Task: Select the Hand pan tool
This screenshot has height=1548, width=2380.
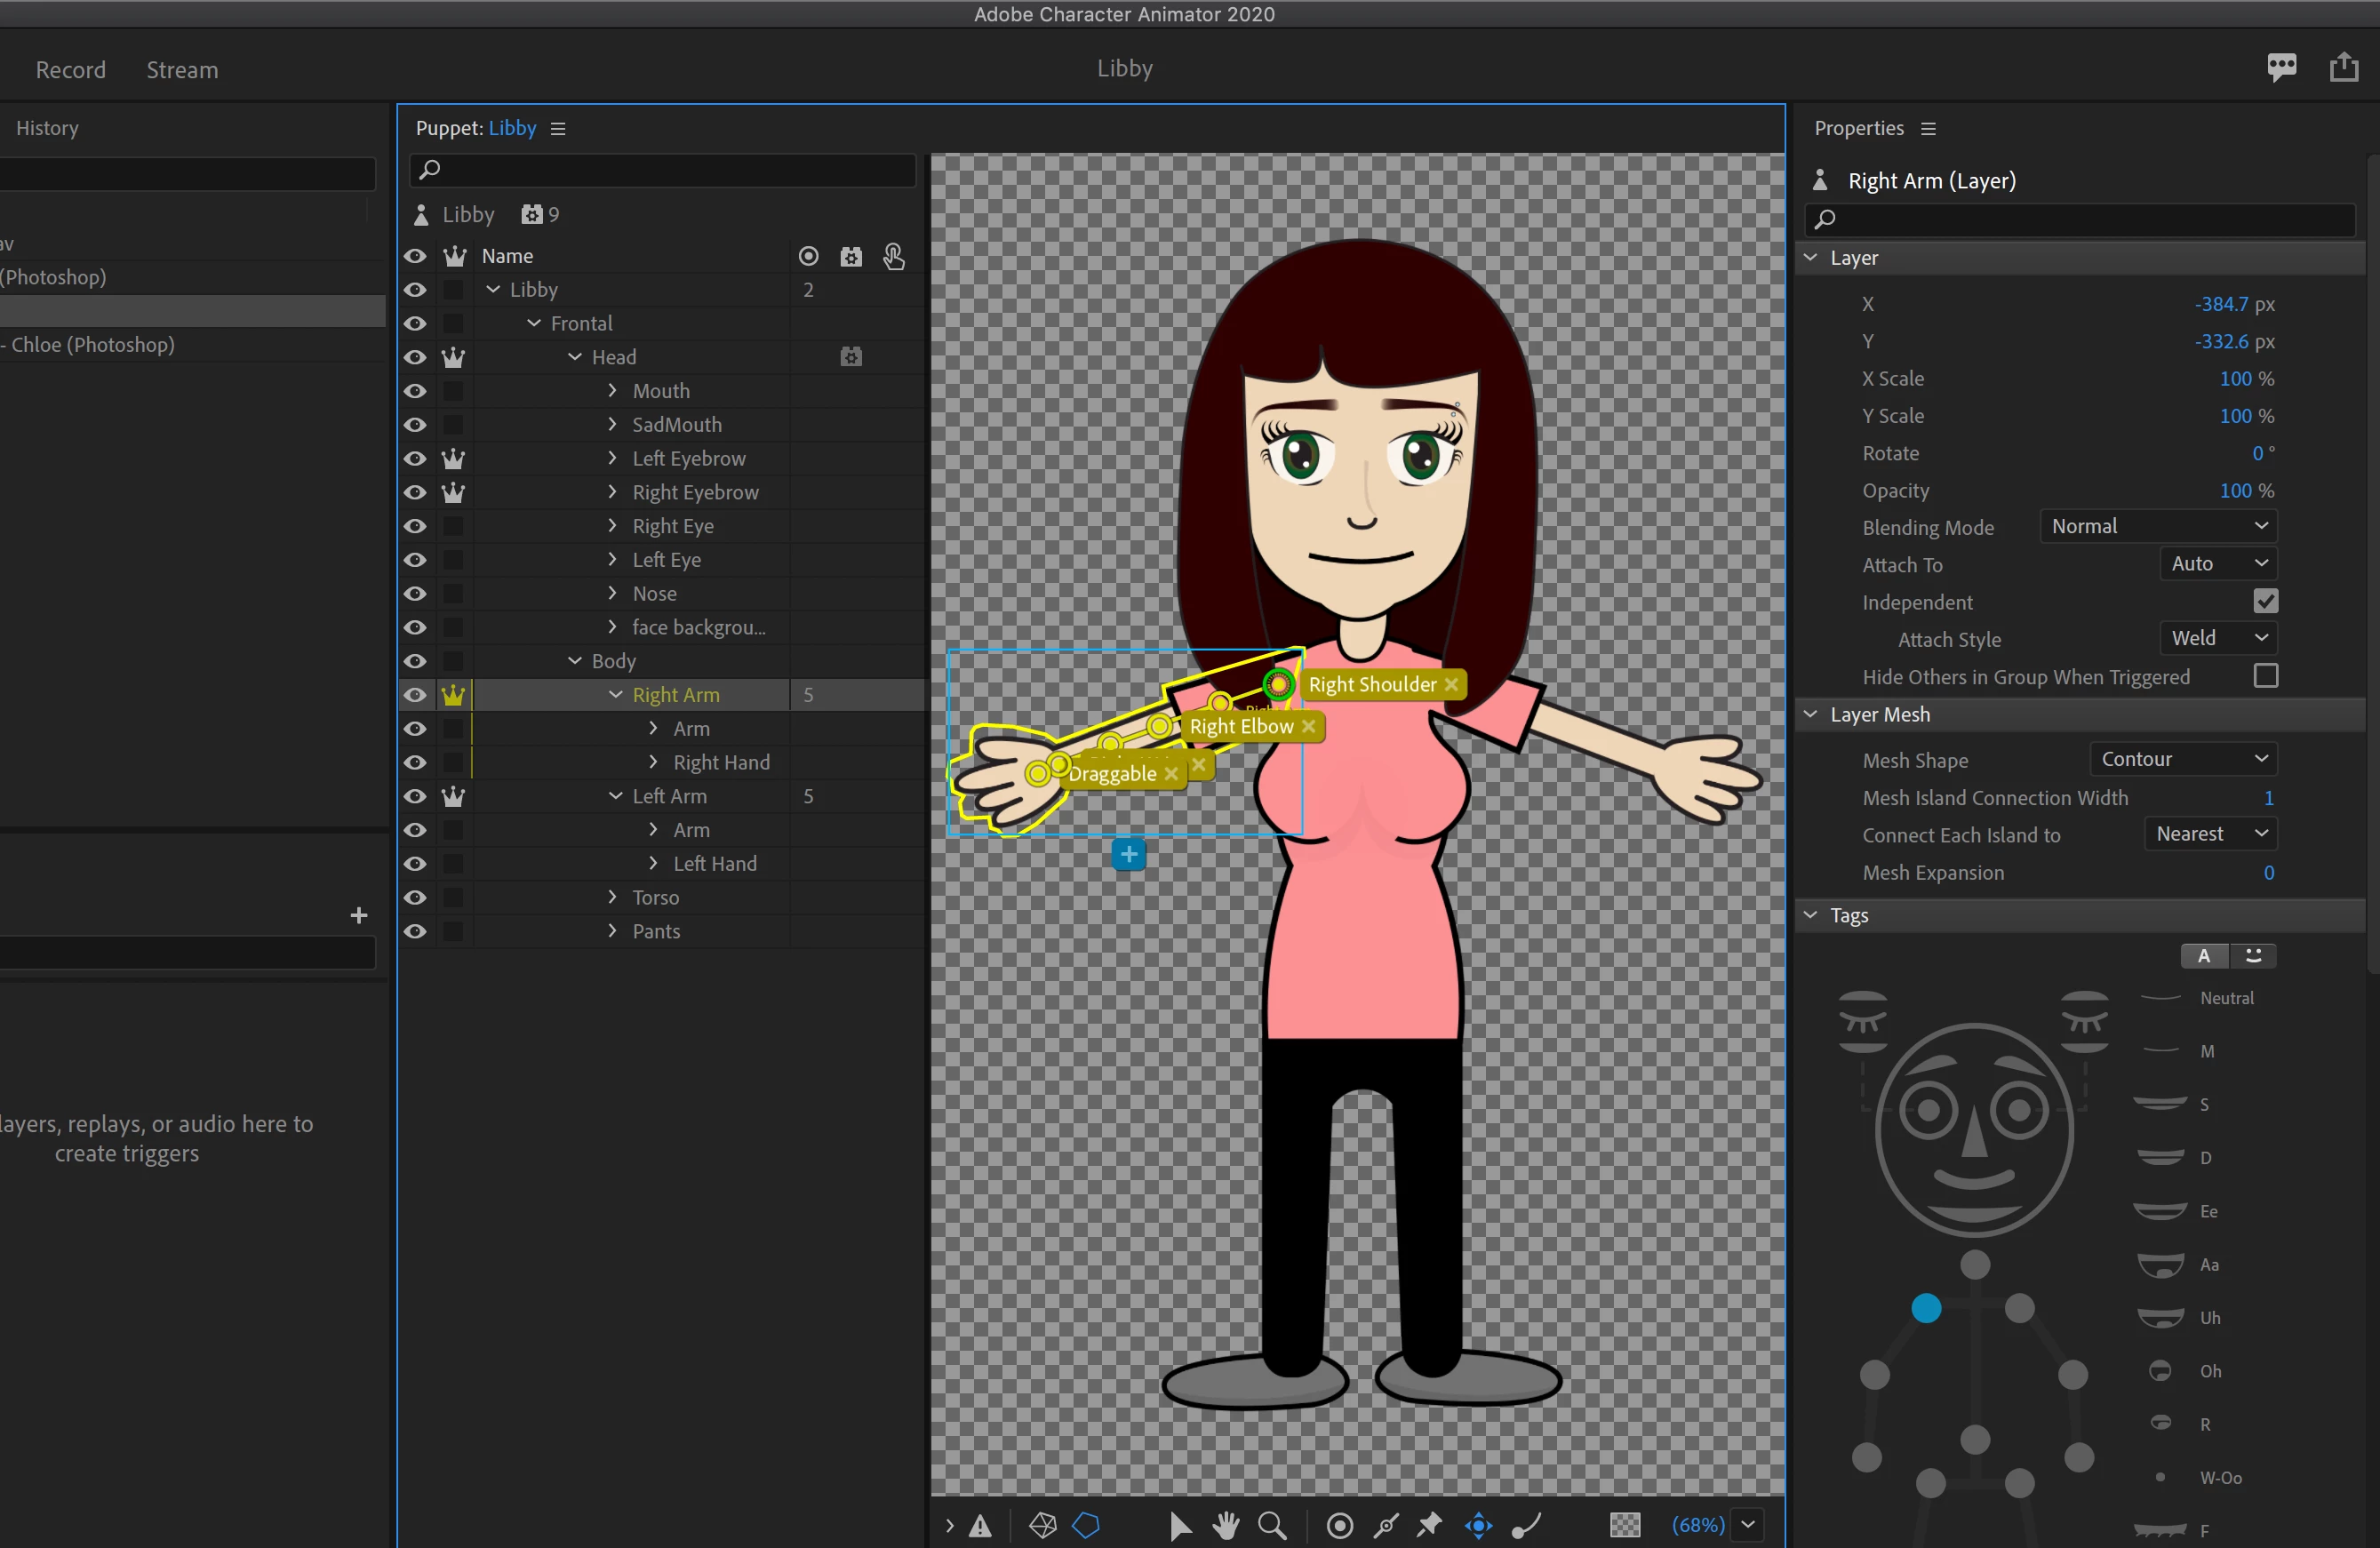Action: pos(1226,1525)
